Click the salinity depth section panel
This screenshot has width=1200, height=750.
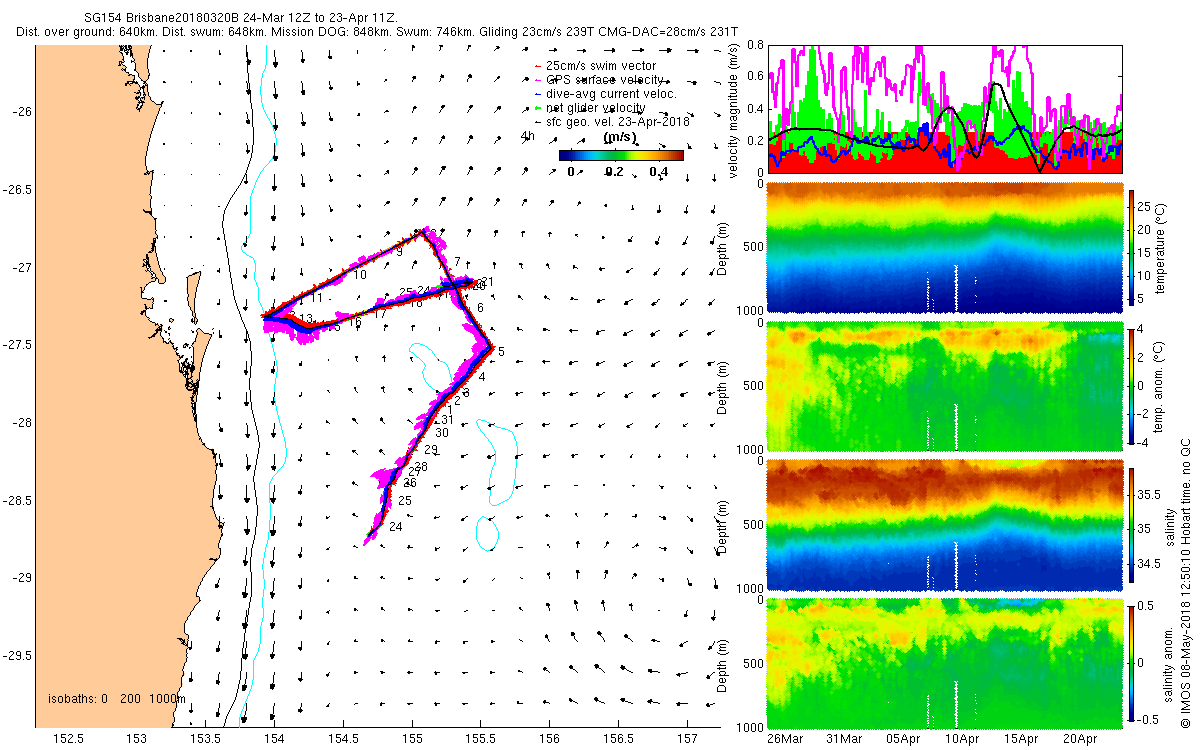click(x=943, y=525)
